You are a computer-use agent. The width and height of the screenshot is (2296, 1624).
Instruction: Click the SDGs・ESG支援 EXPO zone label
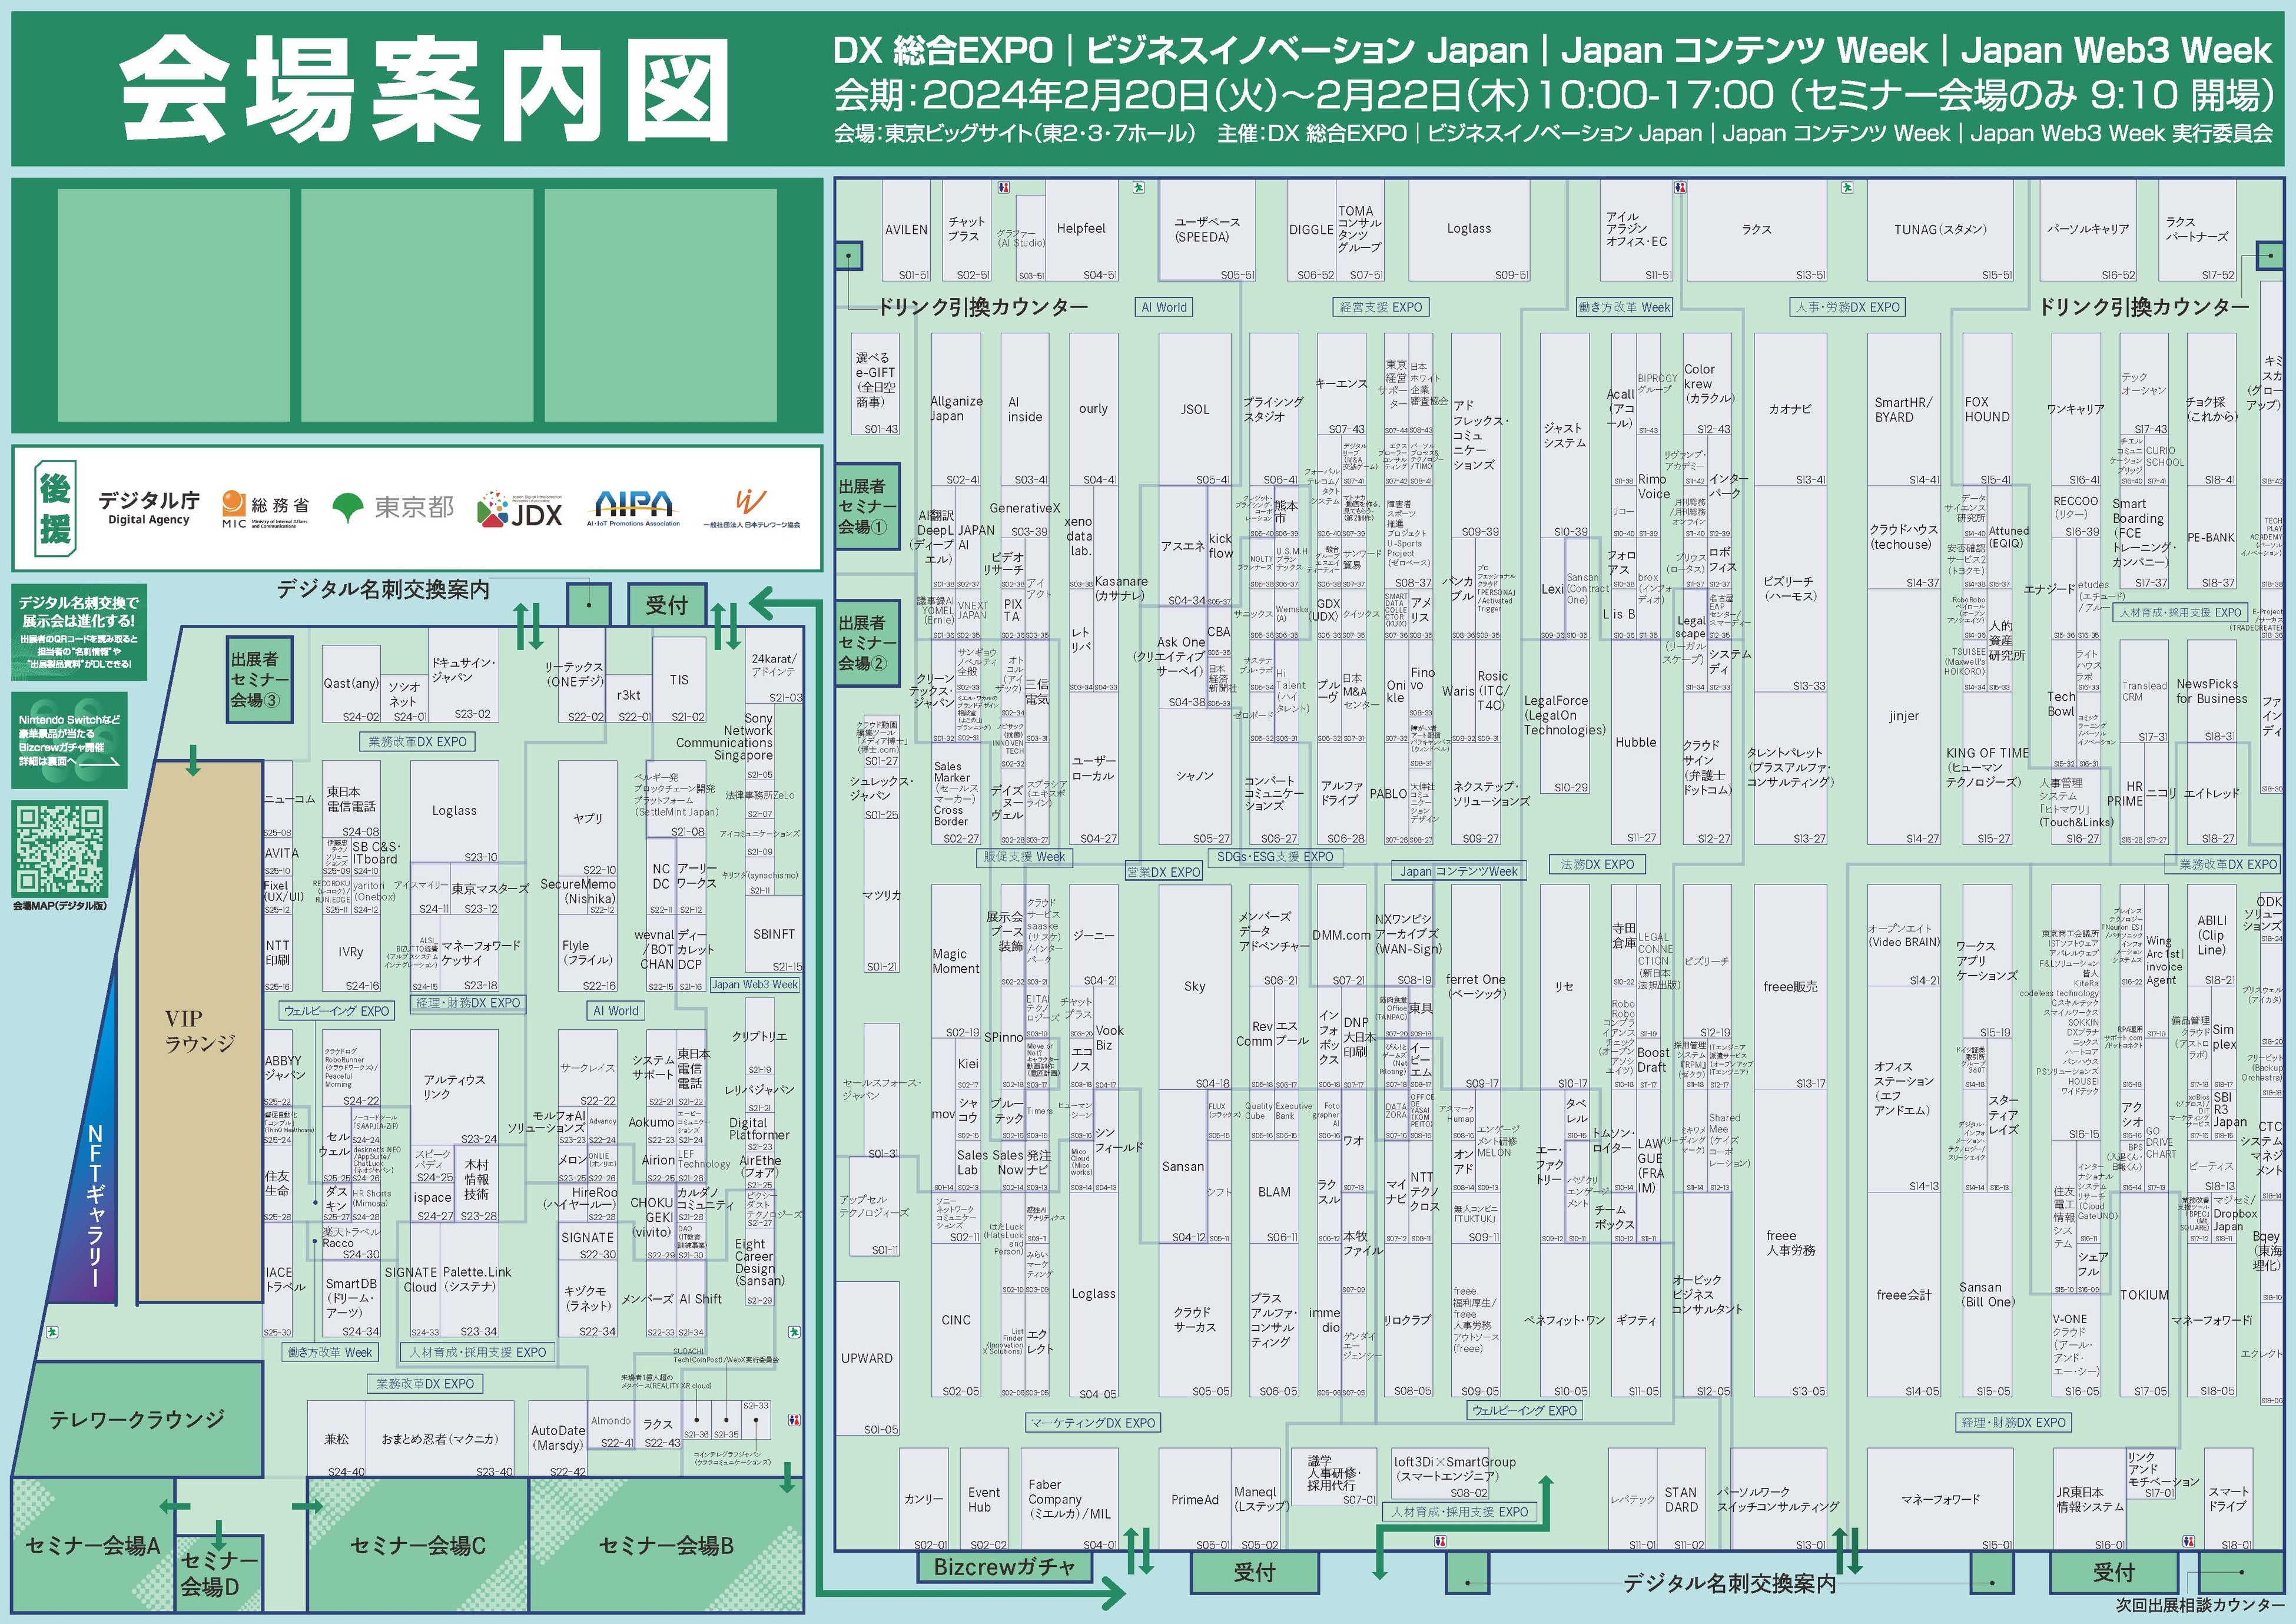coord(1275,857)
